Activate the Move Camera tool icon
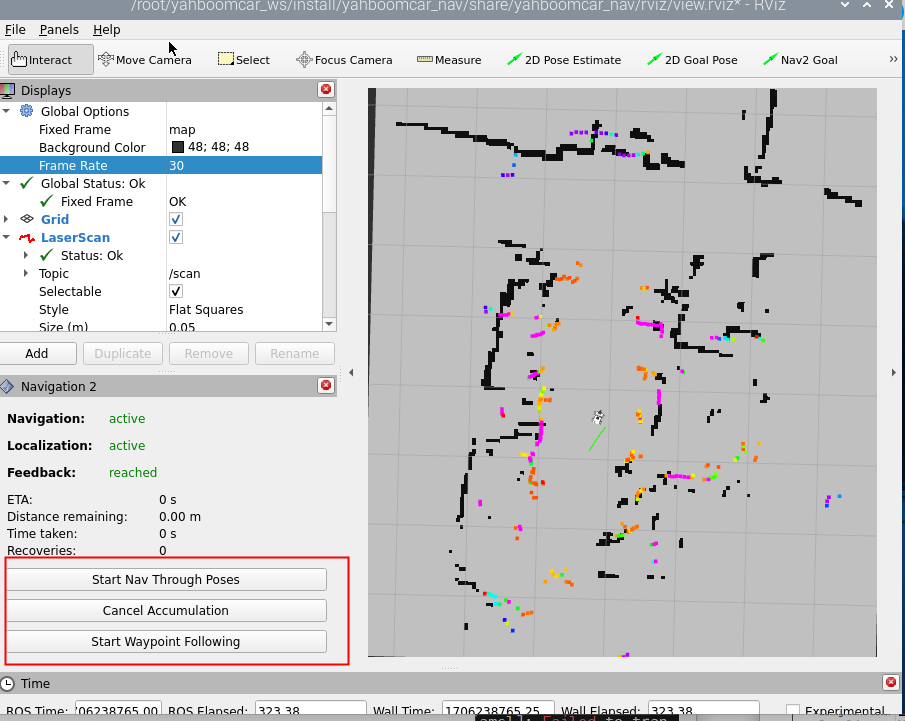 click(x=106, y=59)
